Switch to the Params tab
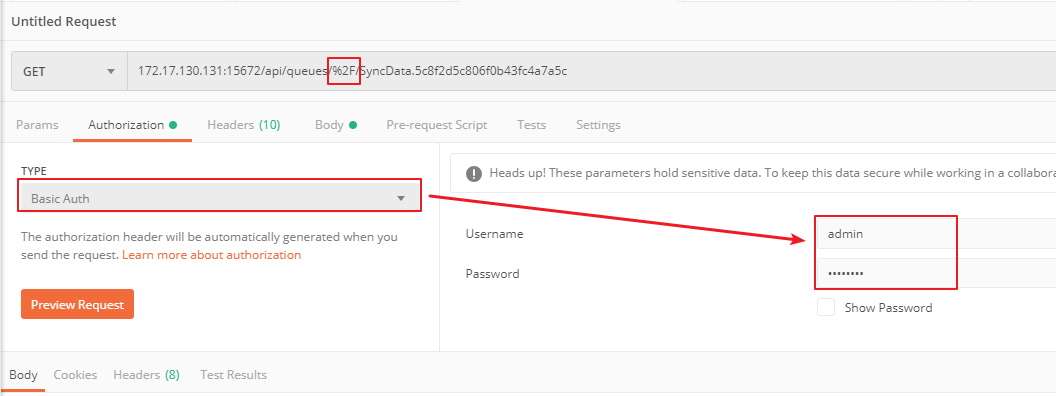 (x=37, y=125)
